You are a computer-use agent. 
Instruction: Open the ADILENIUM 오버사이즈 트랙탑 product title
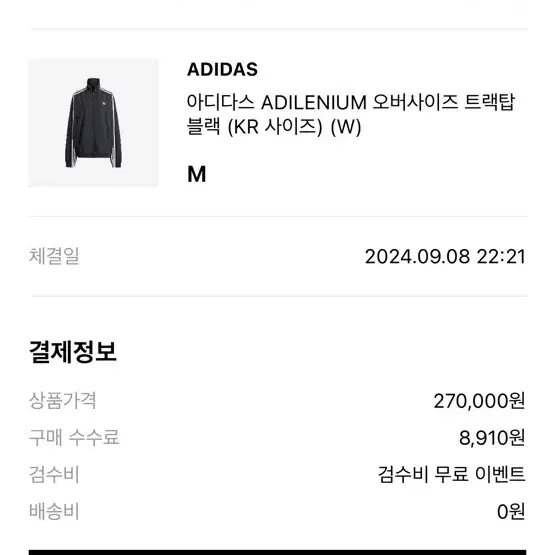pyautogui.click(x=350, y=114)
